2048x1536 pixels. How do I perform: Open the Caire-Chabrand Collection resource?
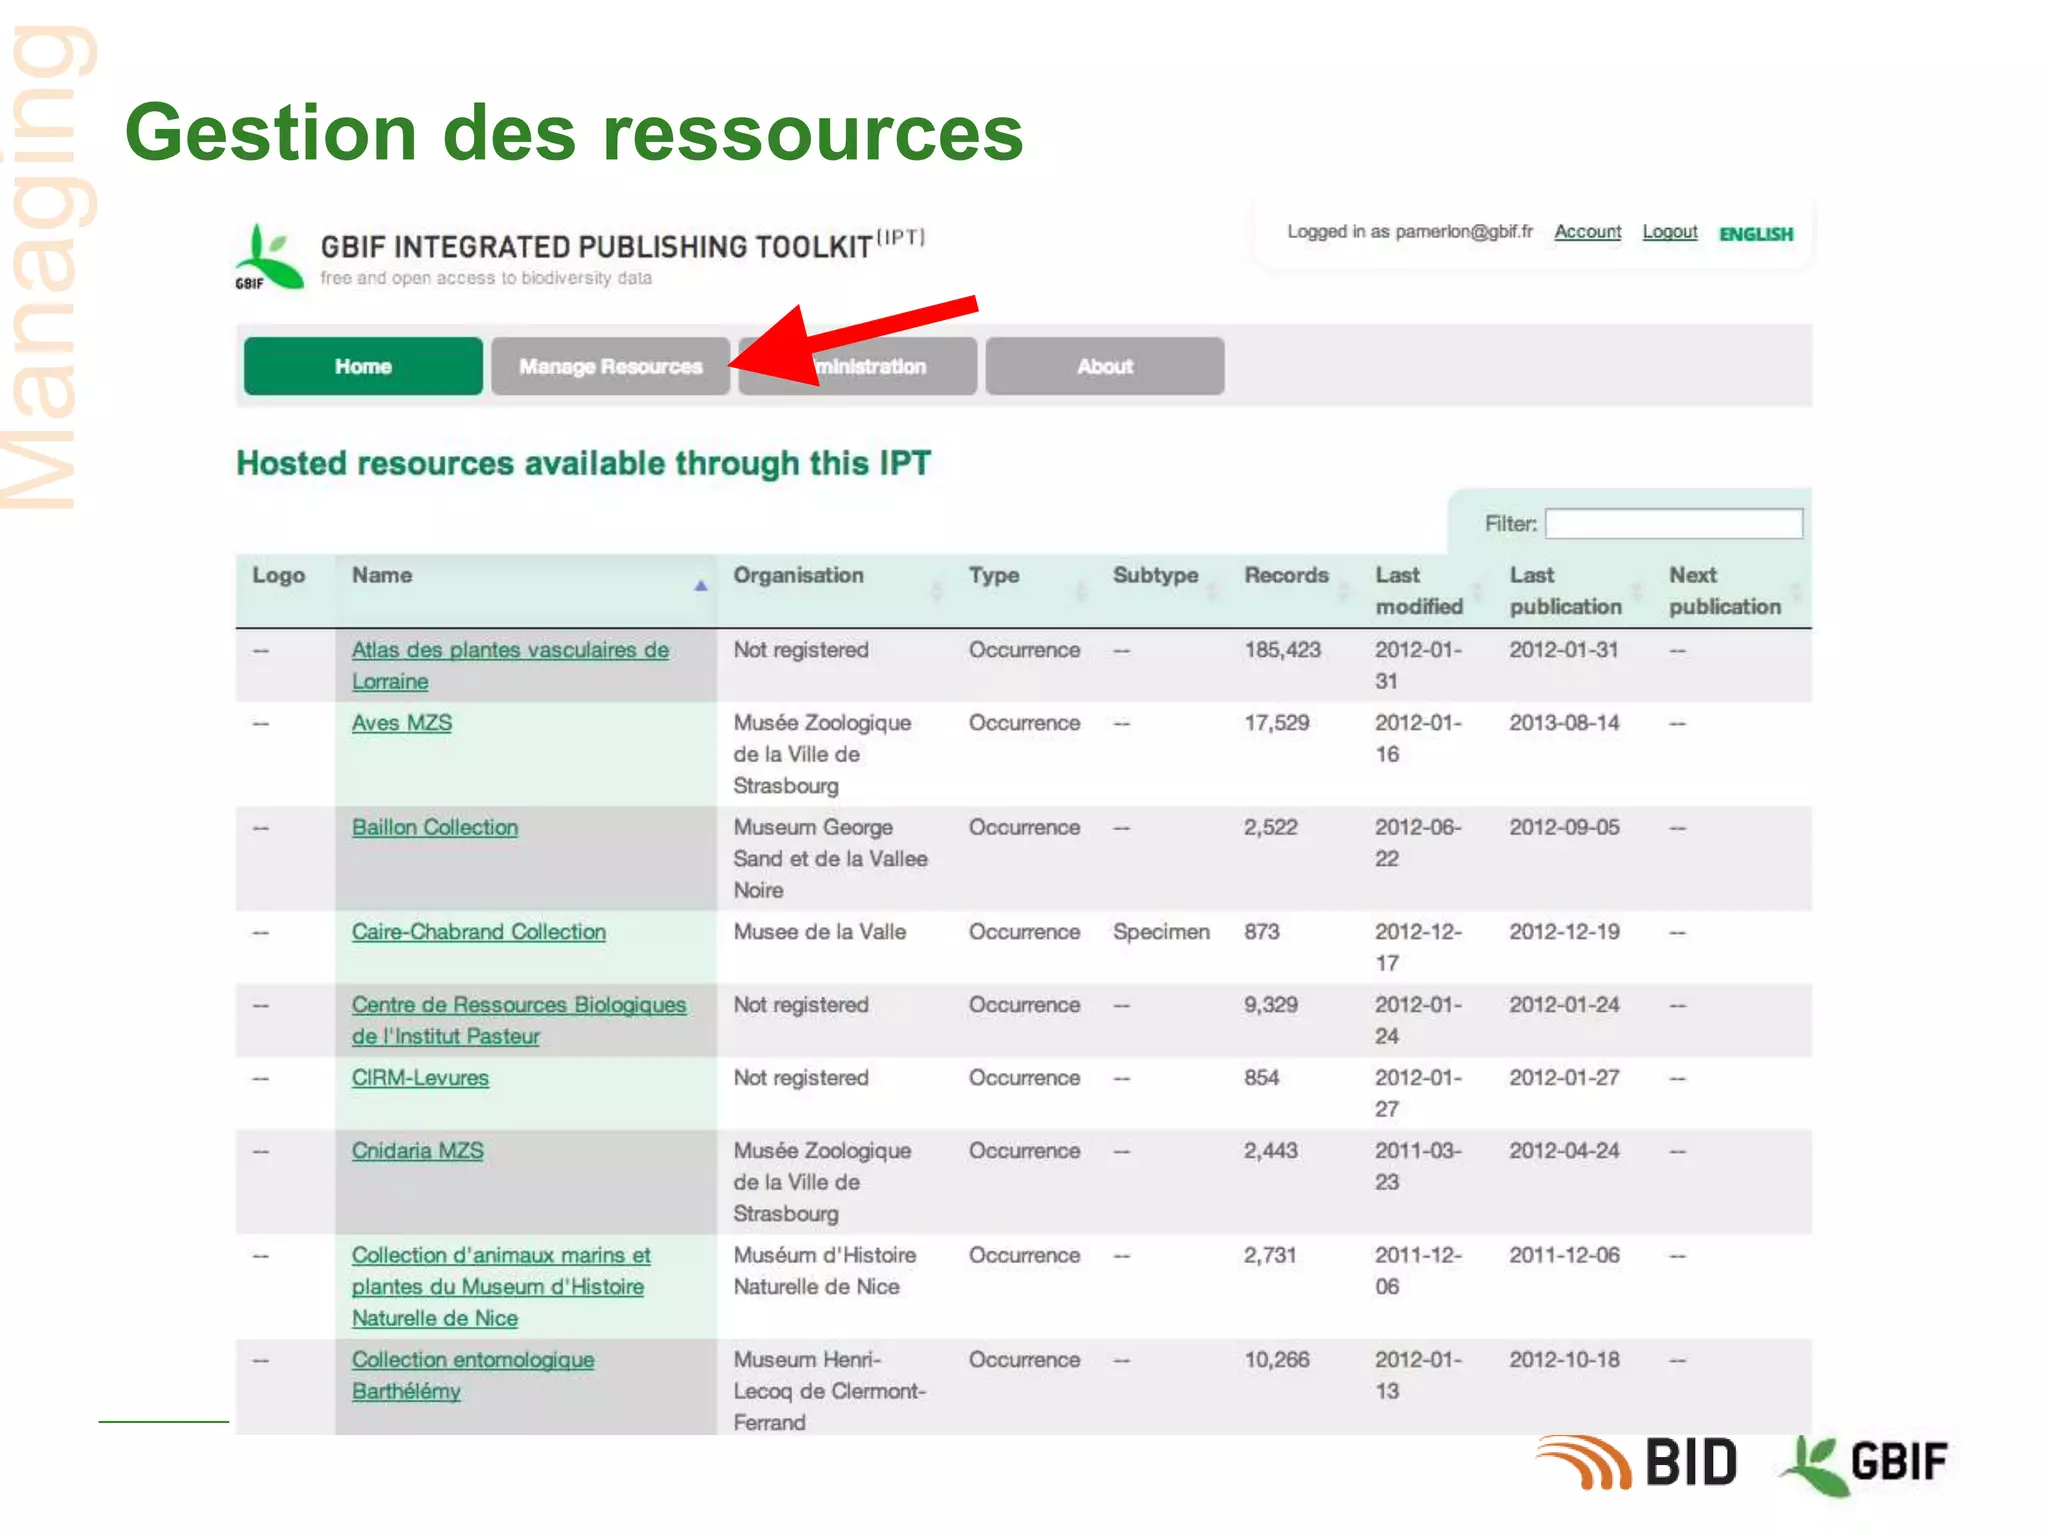(478, 931)
